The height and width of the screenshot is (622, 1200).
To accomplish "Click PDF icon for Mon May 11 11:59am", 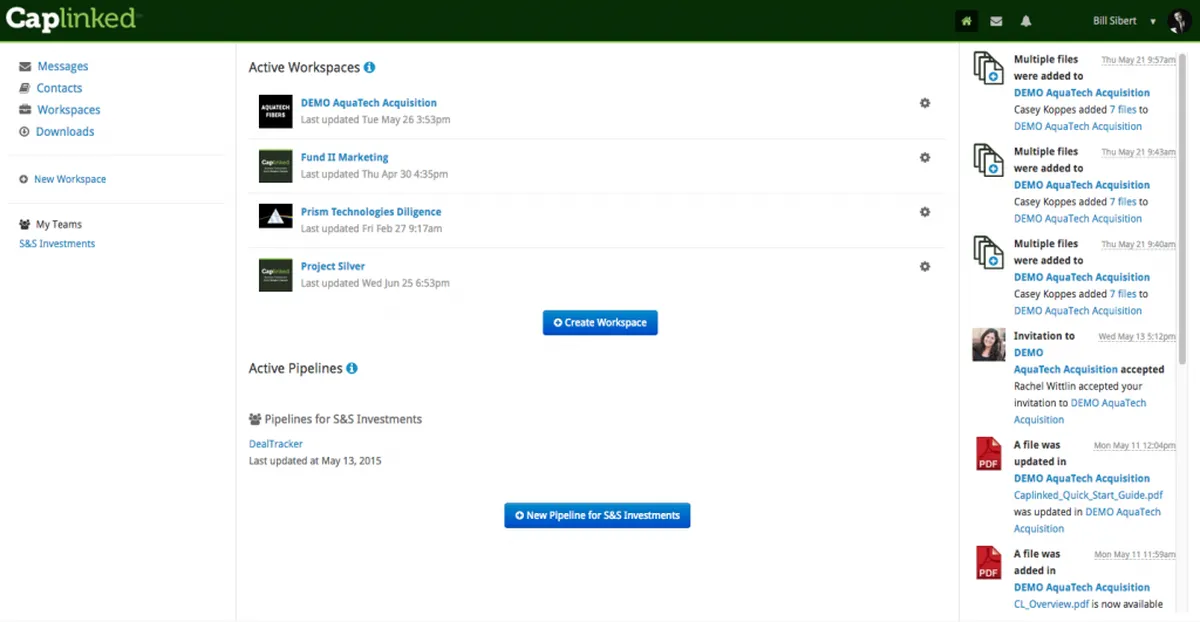I will [x=988, y=563].
